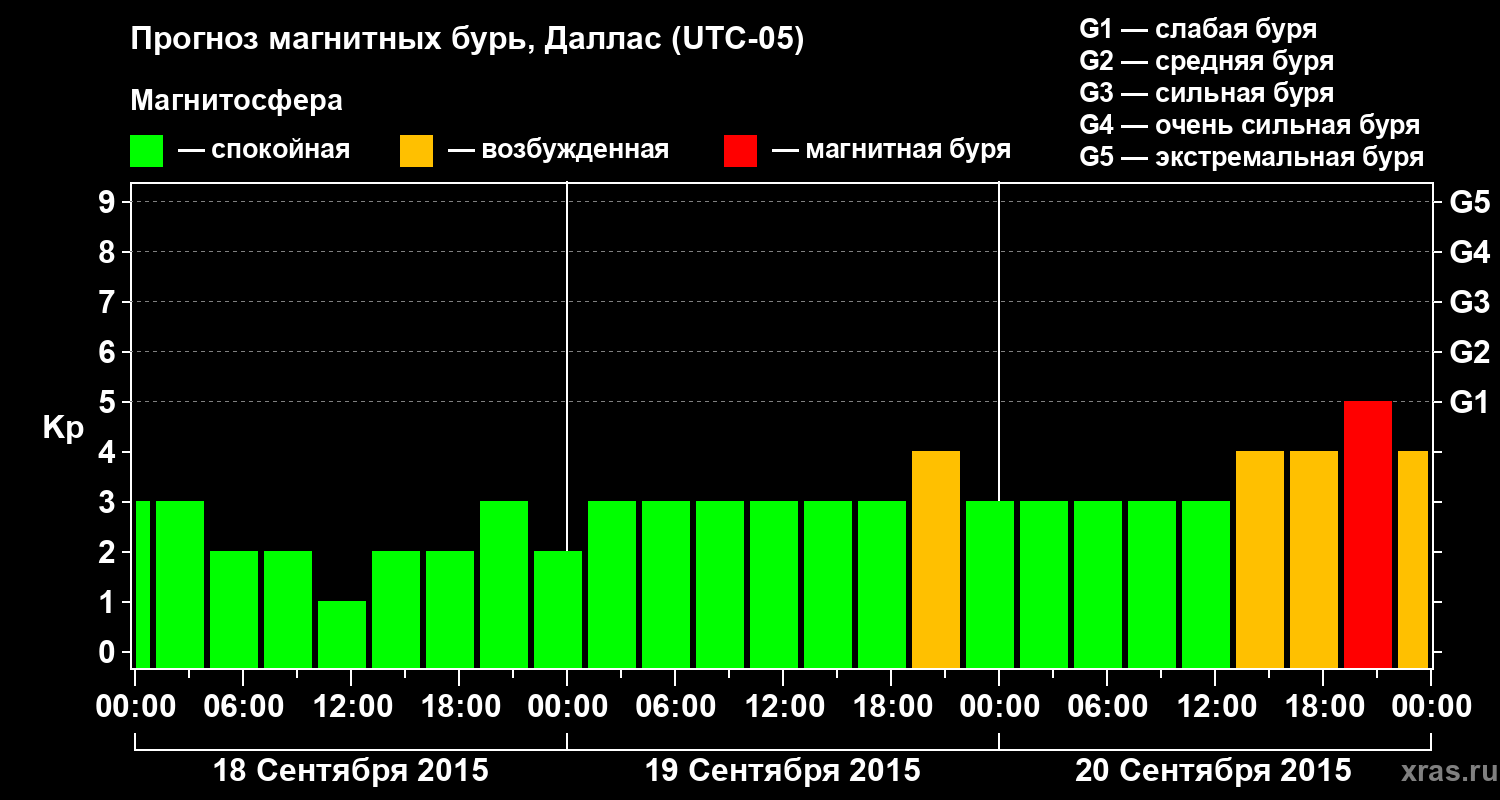The image size is (1500, 800).
Task: Click the right-axis 'G4' level label
Action: click(1470, 252)
